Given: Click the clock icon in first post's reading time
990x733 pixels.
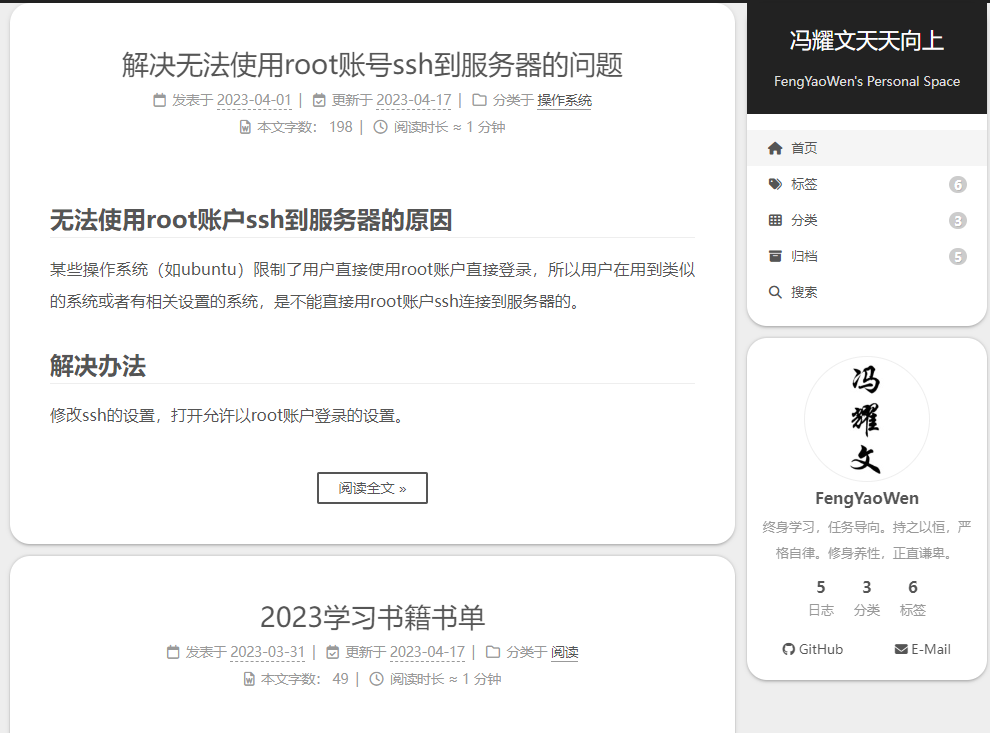Looking at the screenshot, I should (380, 127).
